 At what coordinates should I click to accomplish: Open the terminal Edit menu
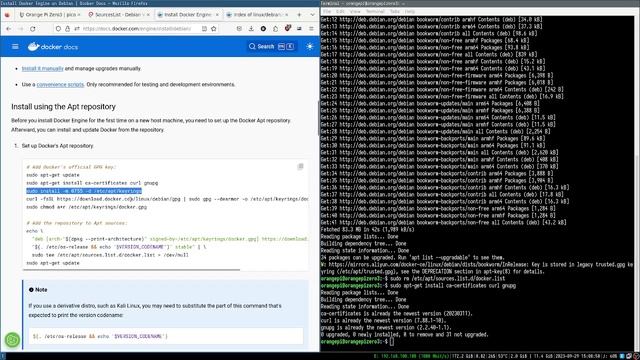[x=340, y=11]
